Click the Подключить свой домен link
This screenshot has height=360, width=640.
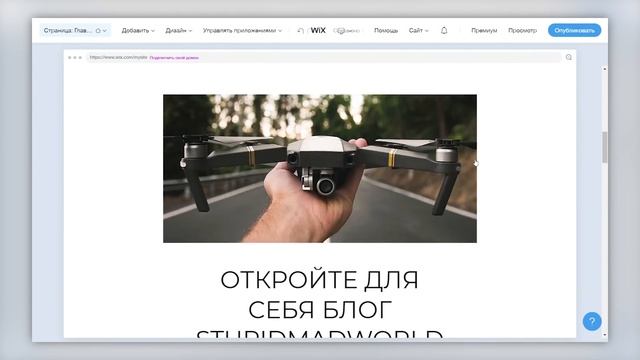pos(174,58)
